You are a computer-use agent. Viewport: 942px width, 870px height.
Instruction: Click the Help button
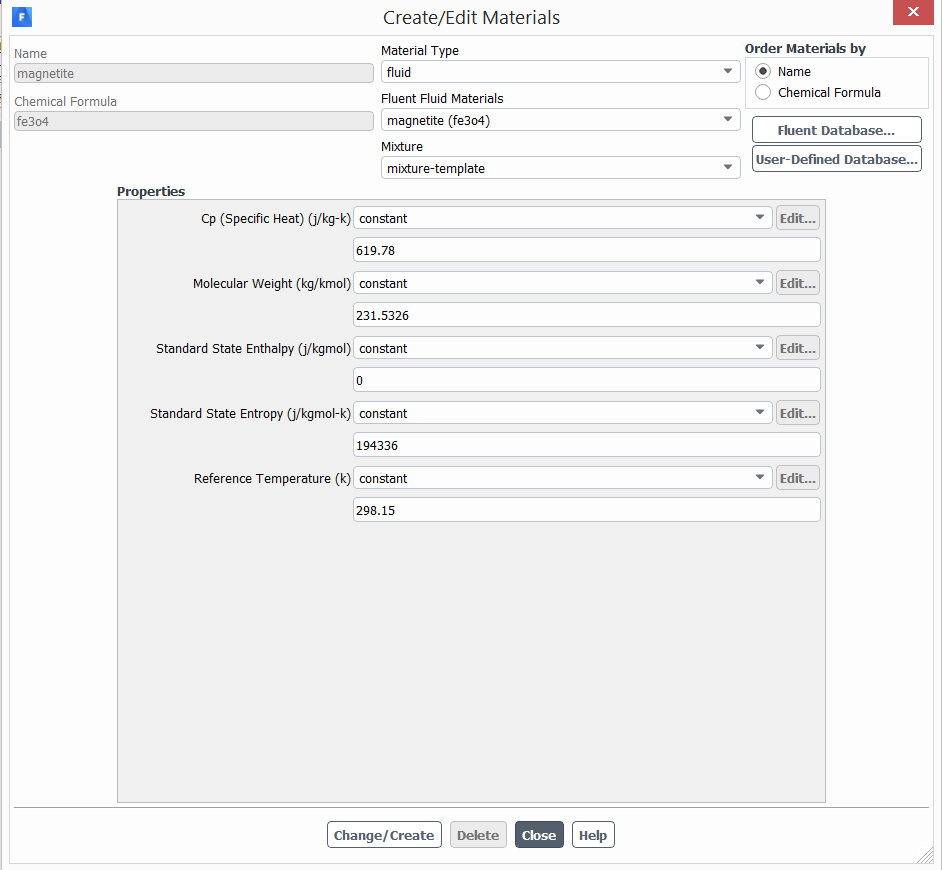(593, 835)
